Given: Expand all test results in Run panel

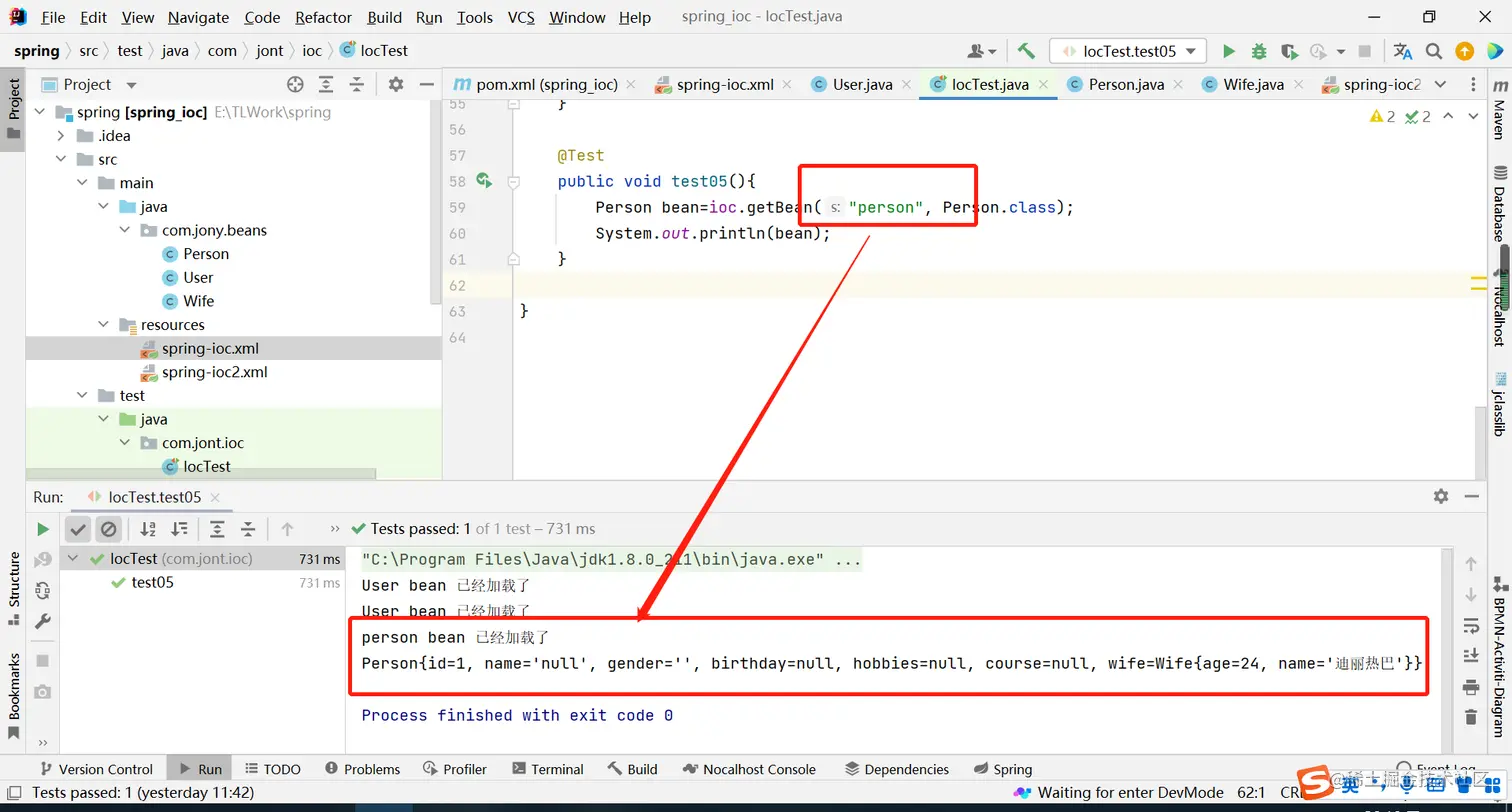Looking at the screenshot, I should [217, 529].
